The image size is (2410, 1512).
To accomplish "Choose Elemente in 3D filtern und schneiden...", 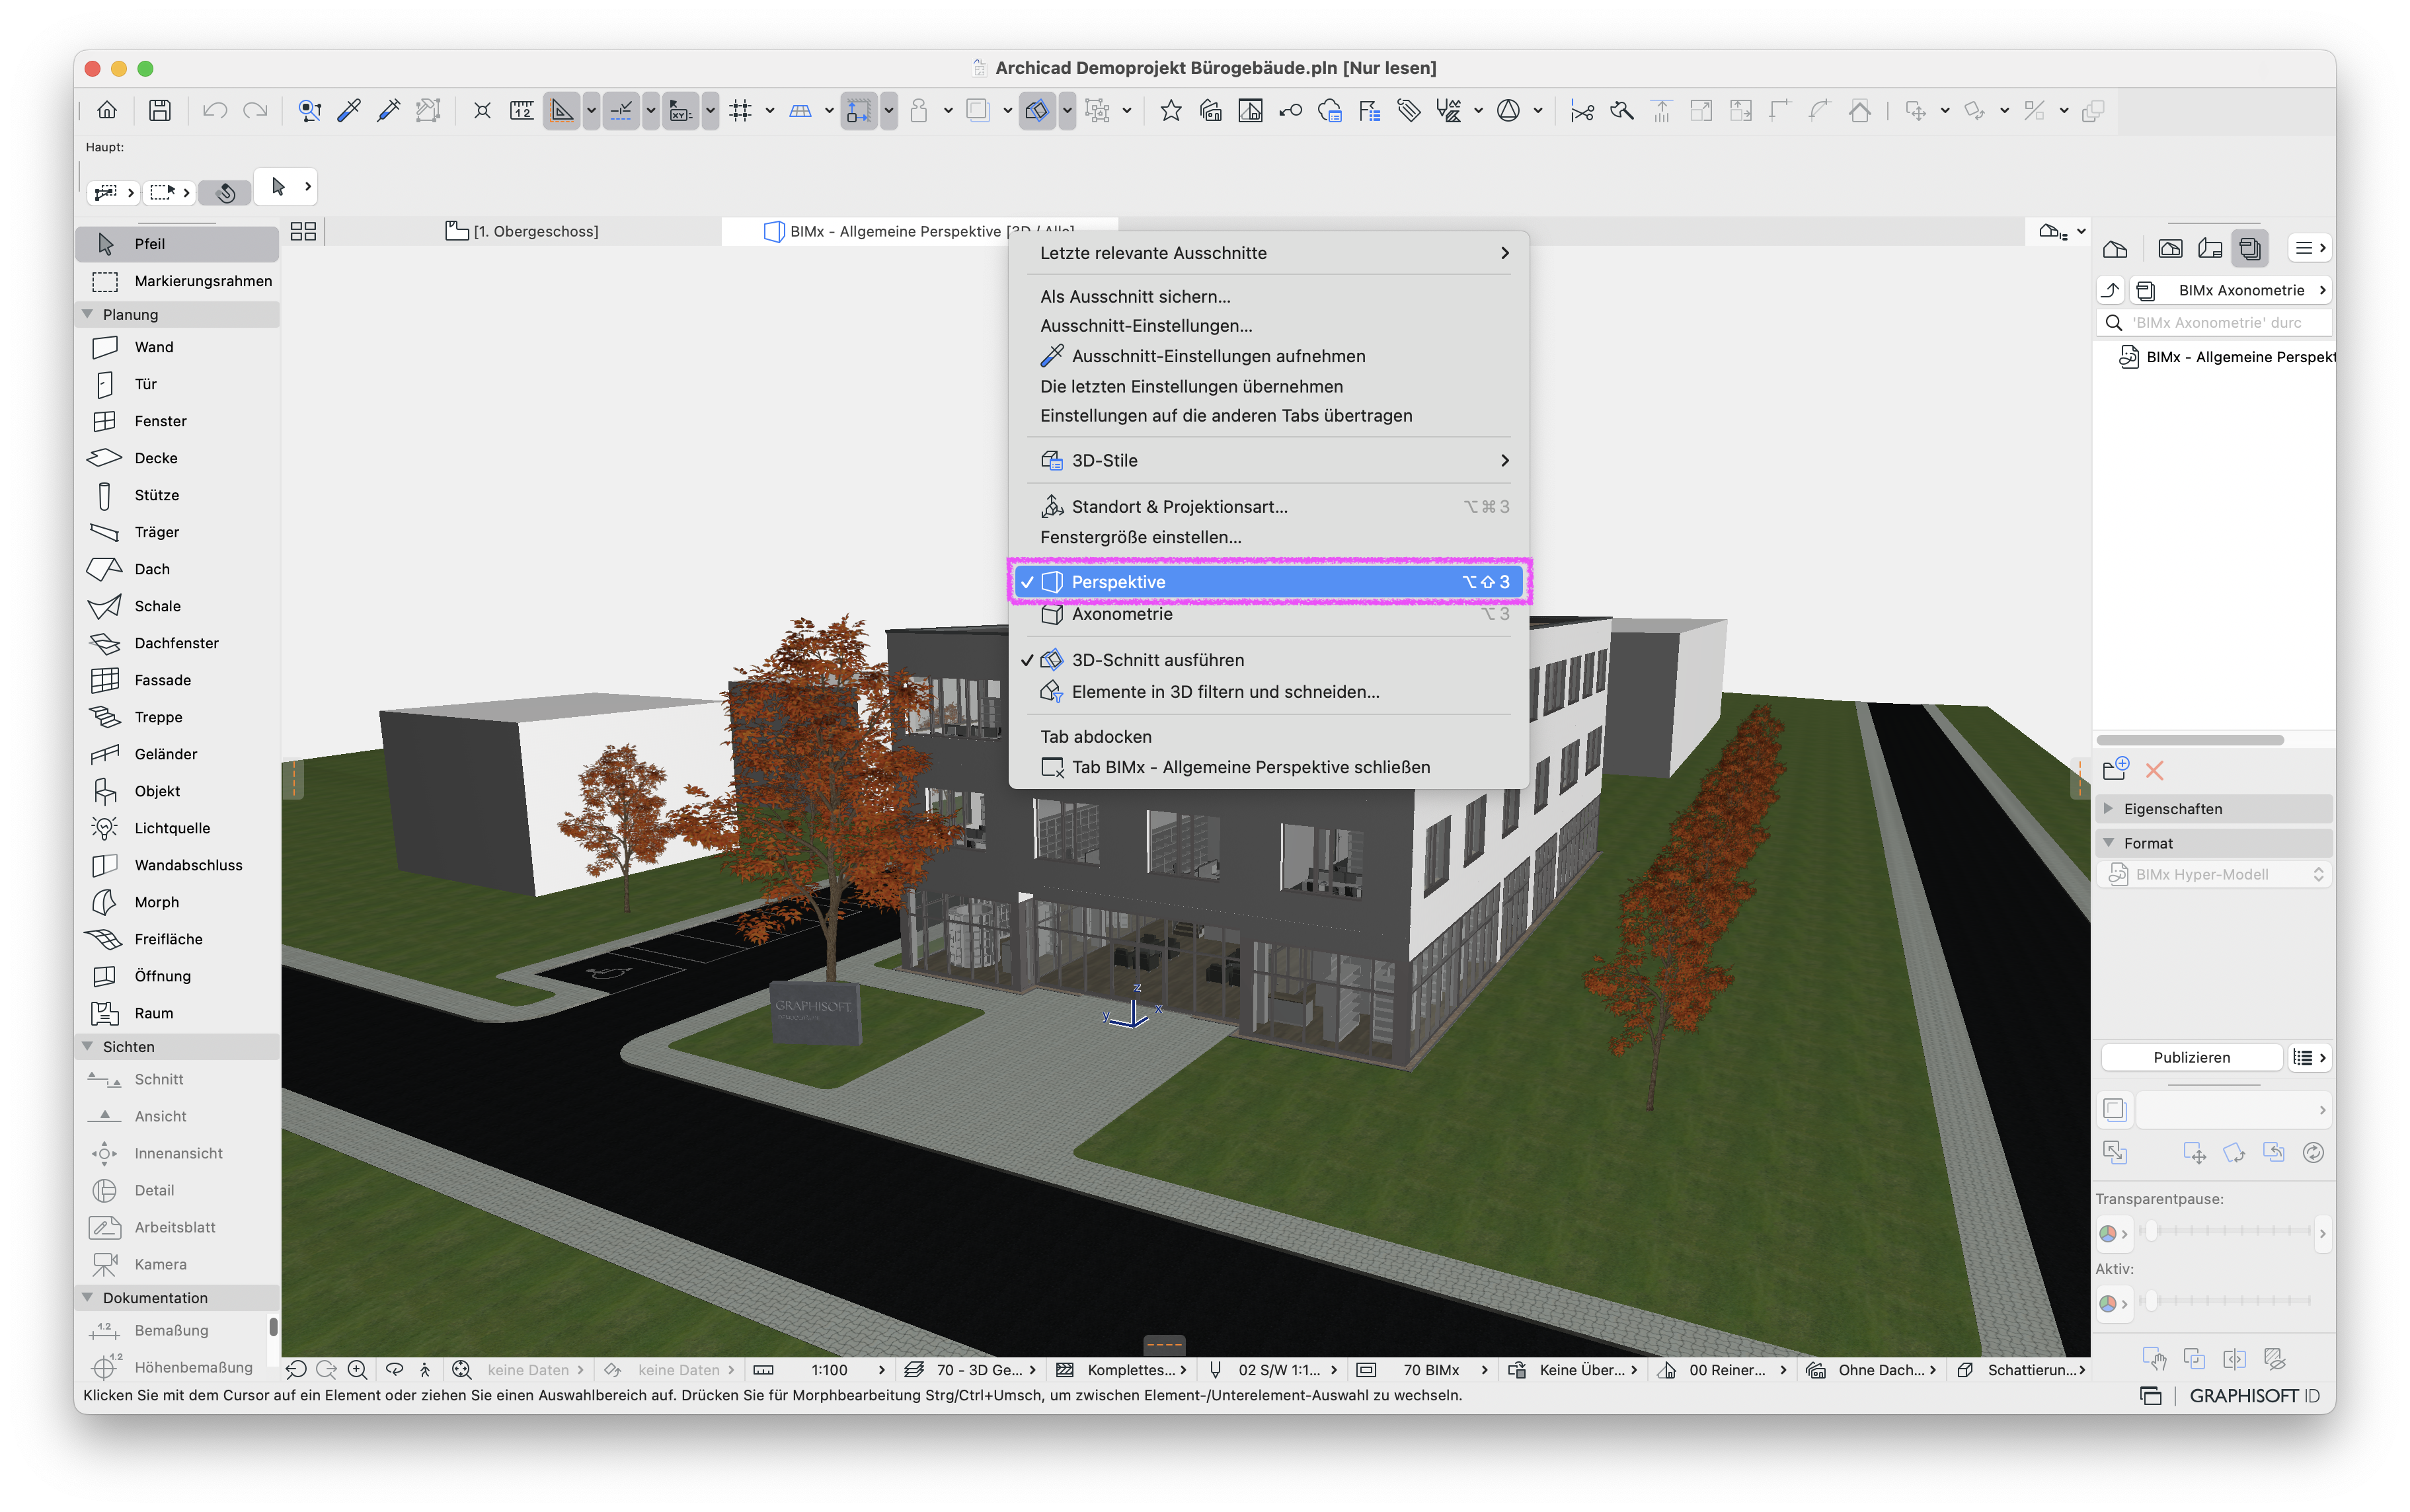I will 1268,692.
